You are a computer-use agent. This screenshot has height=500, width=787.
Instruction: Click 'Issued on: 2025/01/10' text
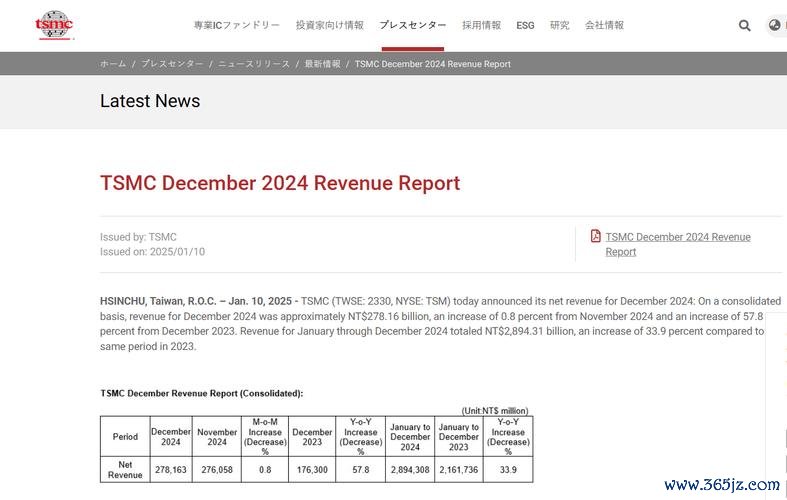(x=153, y=252)
